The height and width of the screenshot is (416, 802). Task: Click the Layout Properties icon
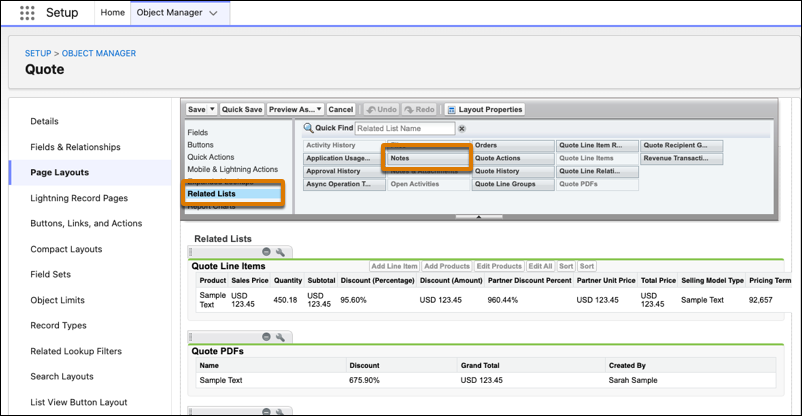tap(452, 110)
